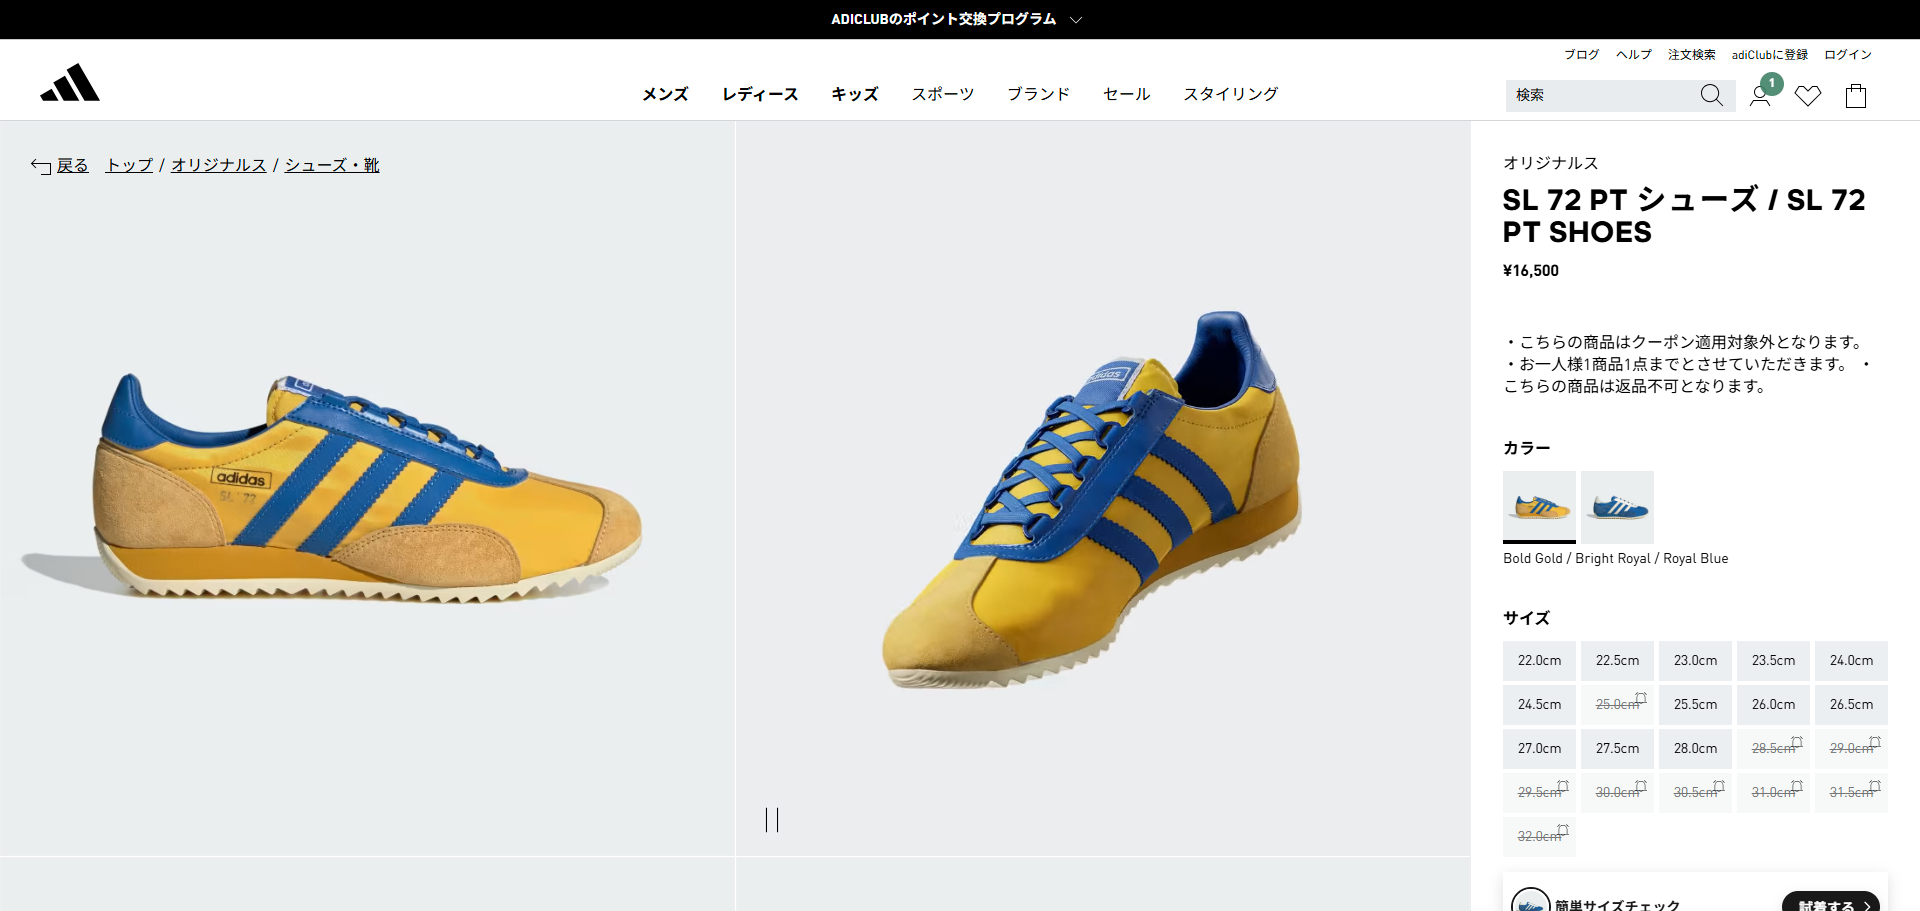Open the ヘルプ link
The height and width of the screenshot is (911, 1920).
coord(1634,55)
